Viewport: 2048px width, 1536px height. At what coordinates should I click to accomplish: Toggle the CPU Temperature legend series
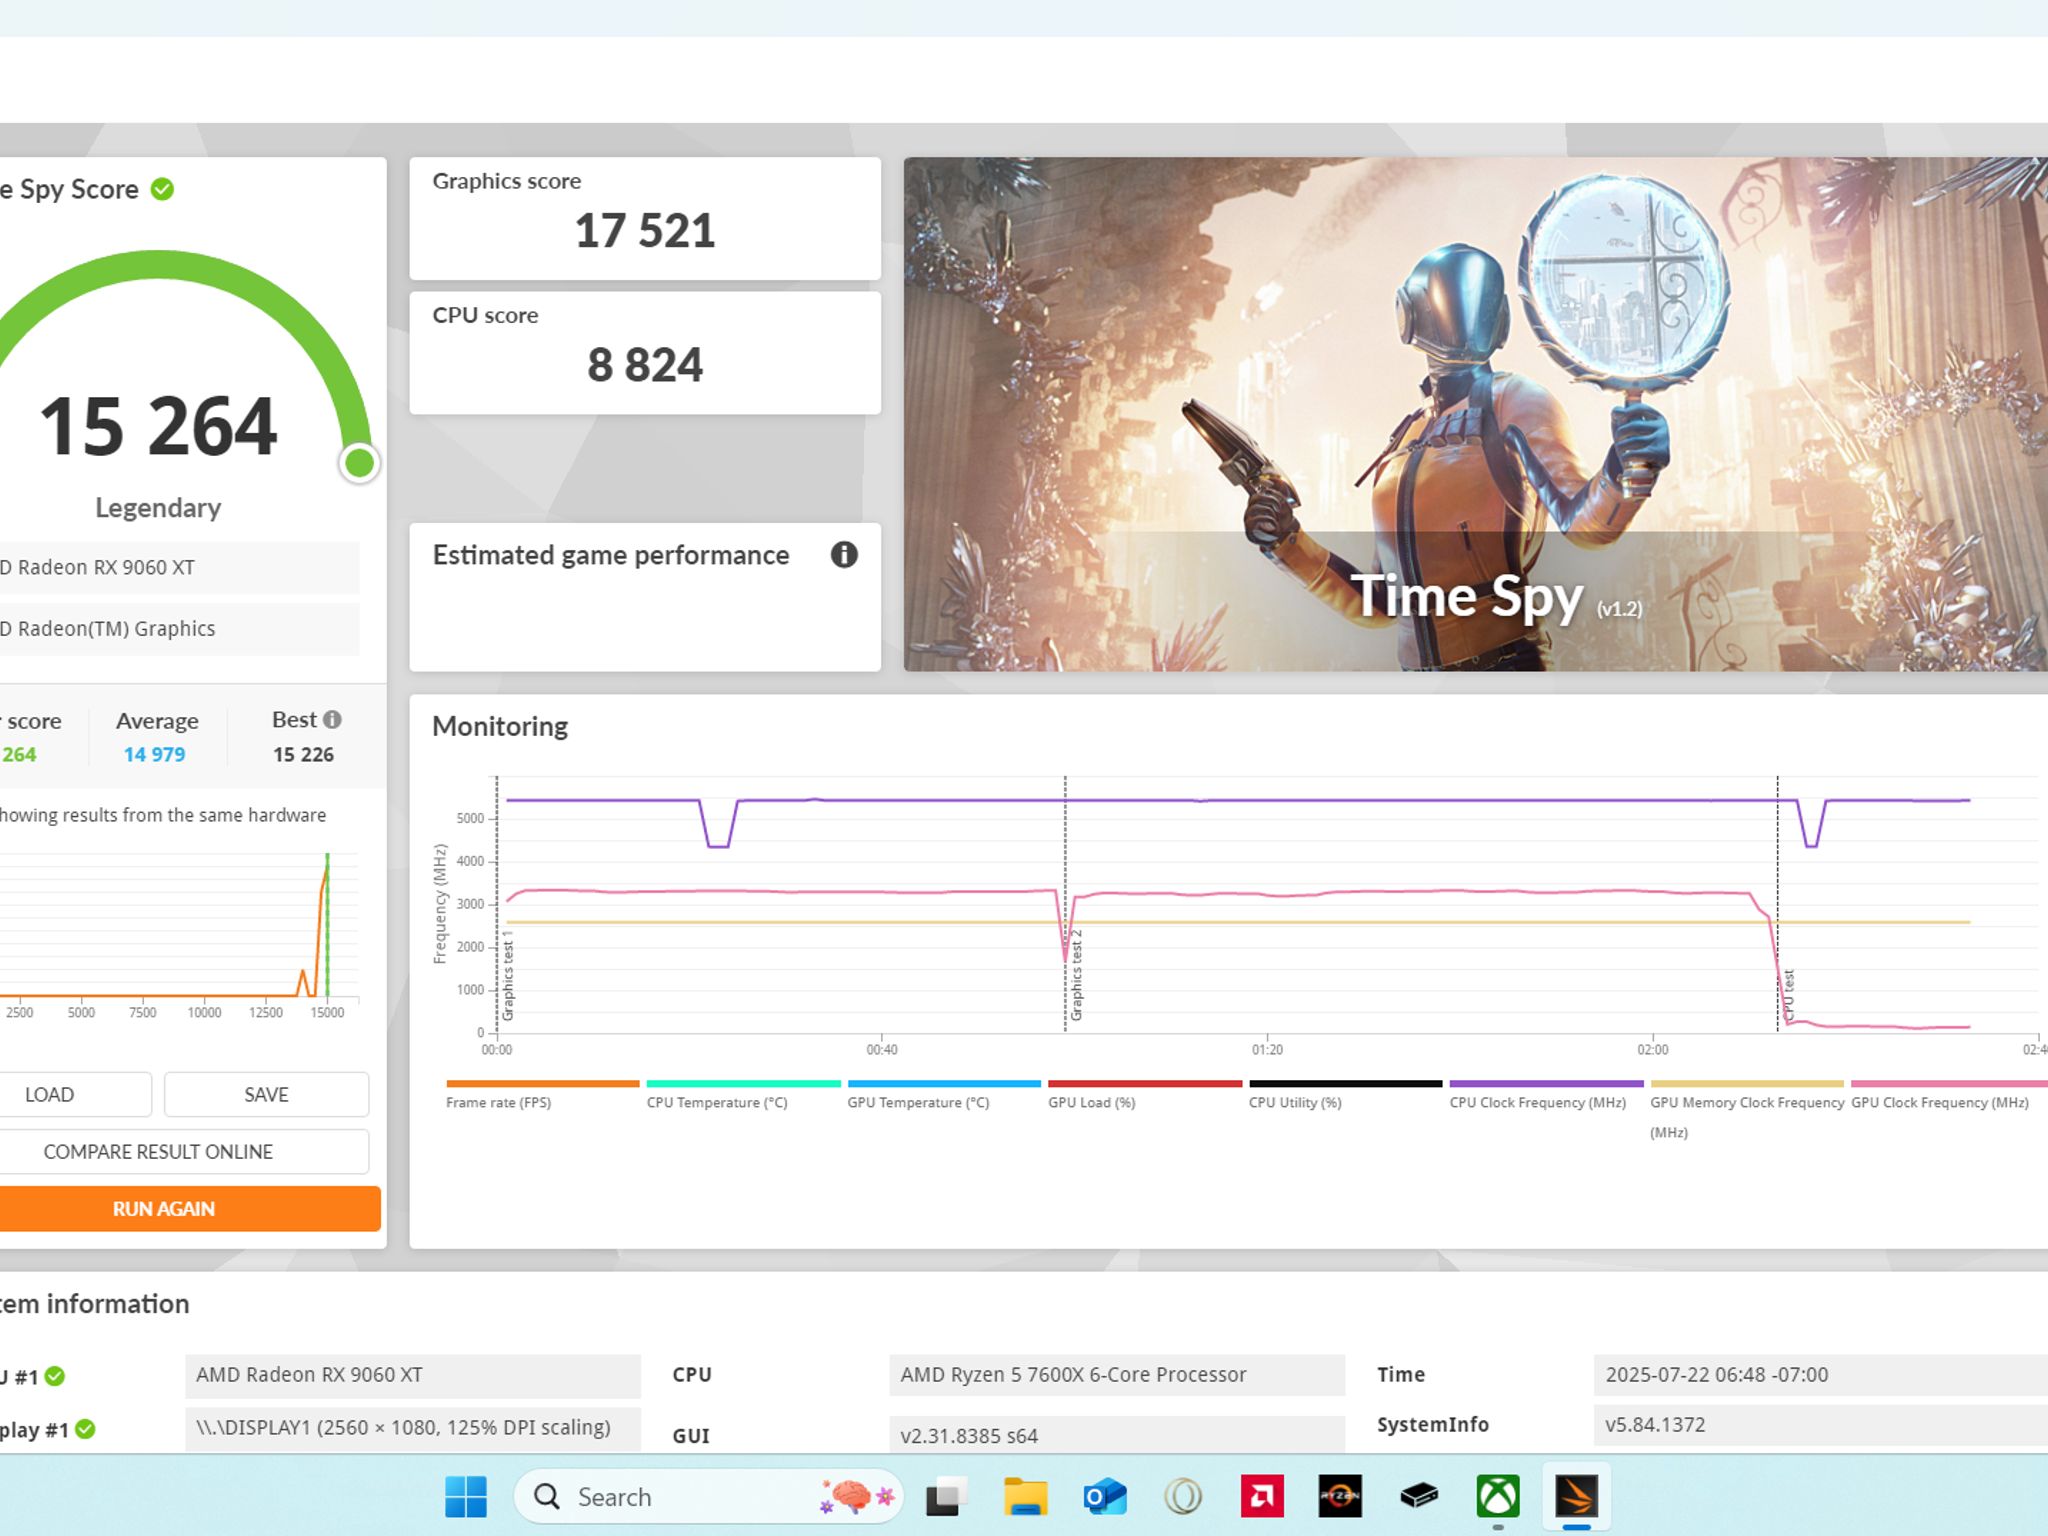[743, 1095]
